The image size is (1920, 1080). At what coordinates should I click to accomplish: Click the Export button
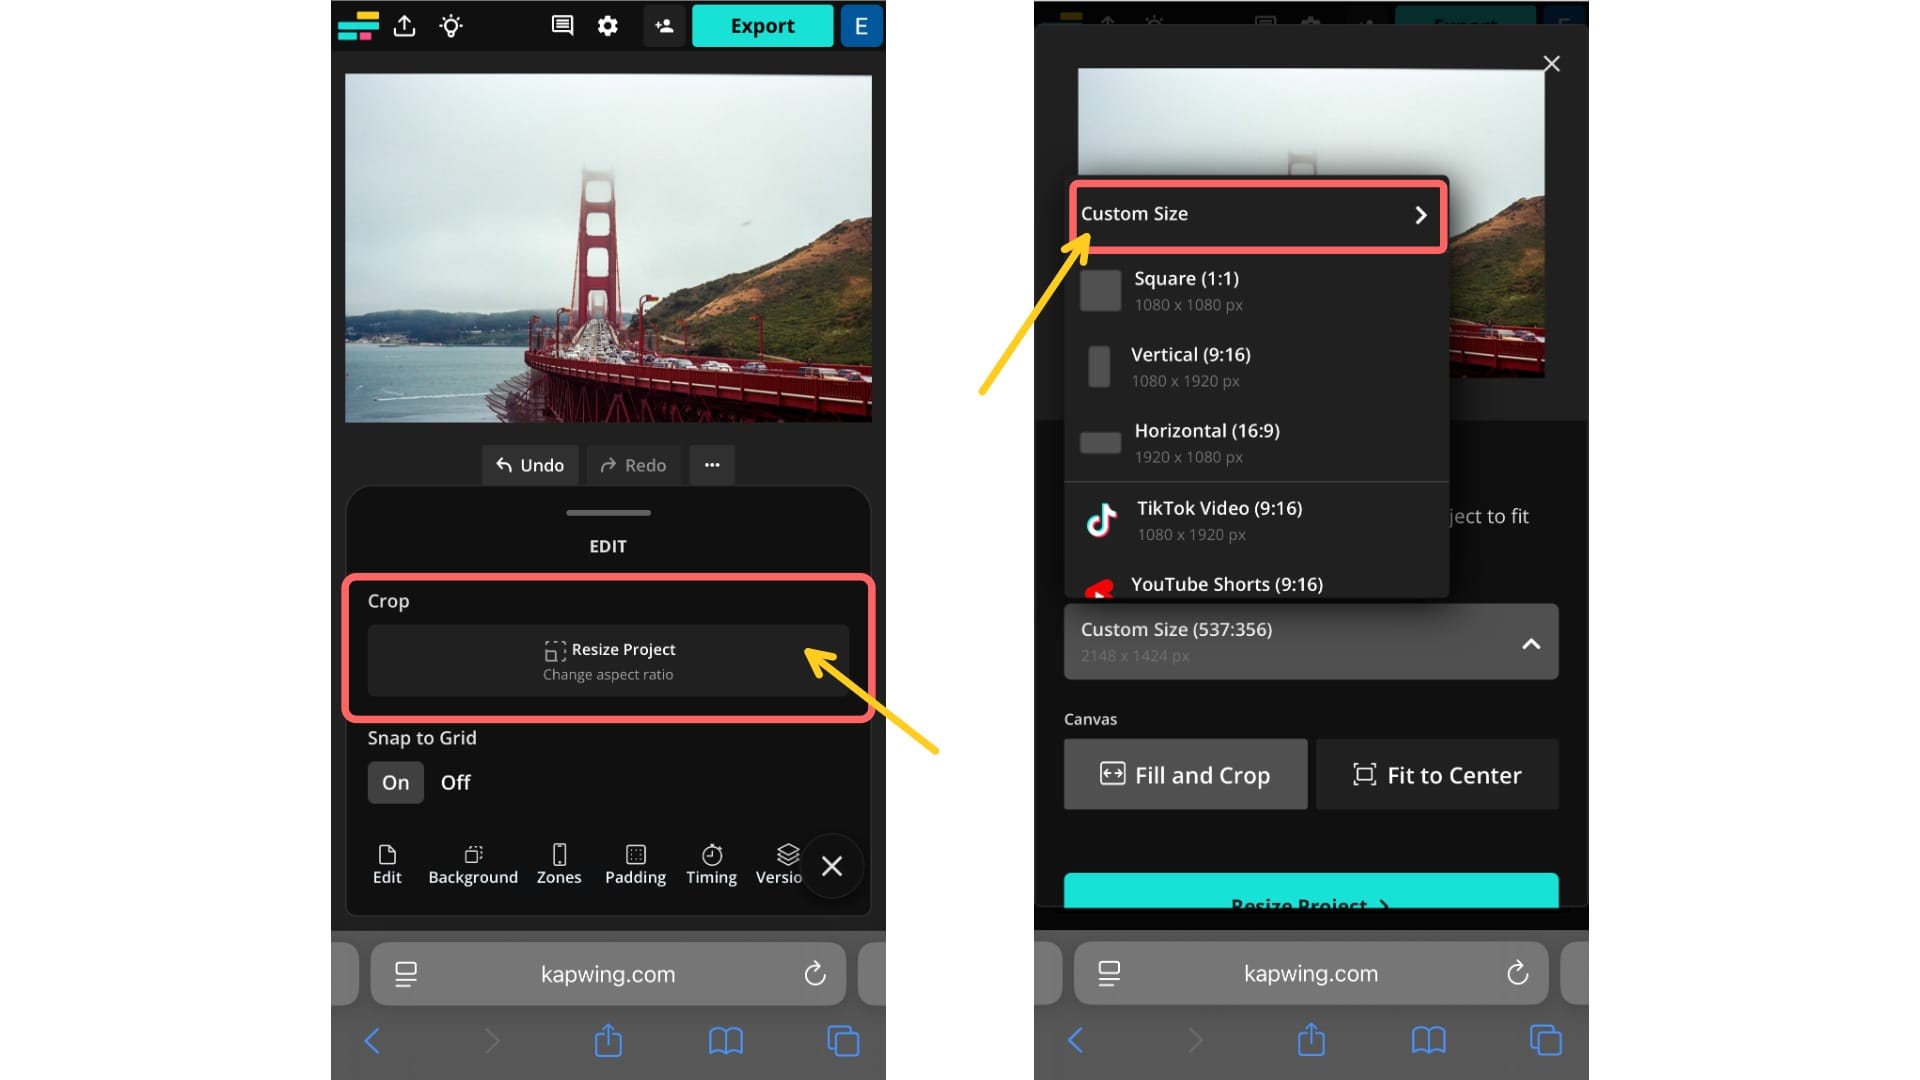[x=762, y=25]
